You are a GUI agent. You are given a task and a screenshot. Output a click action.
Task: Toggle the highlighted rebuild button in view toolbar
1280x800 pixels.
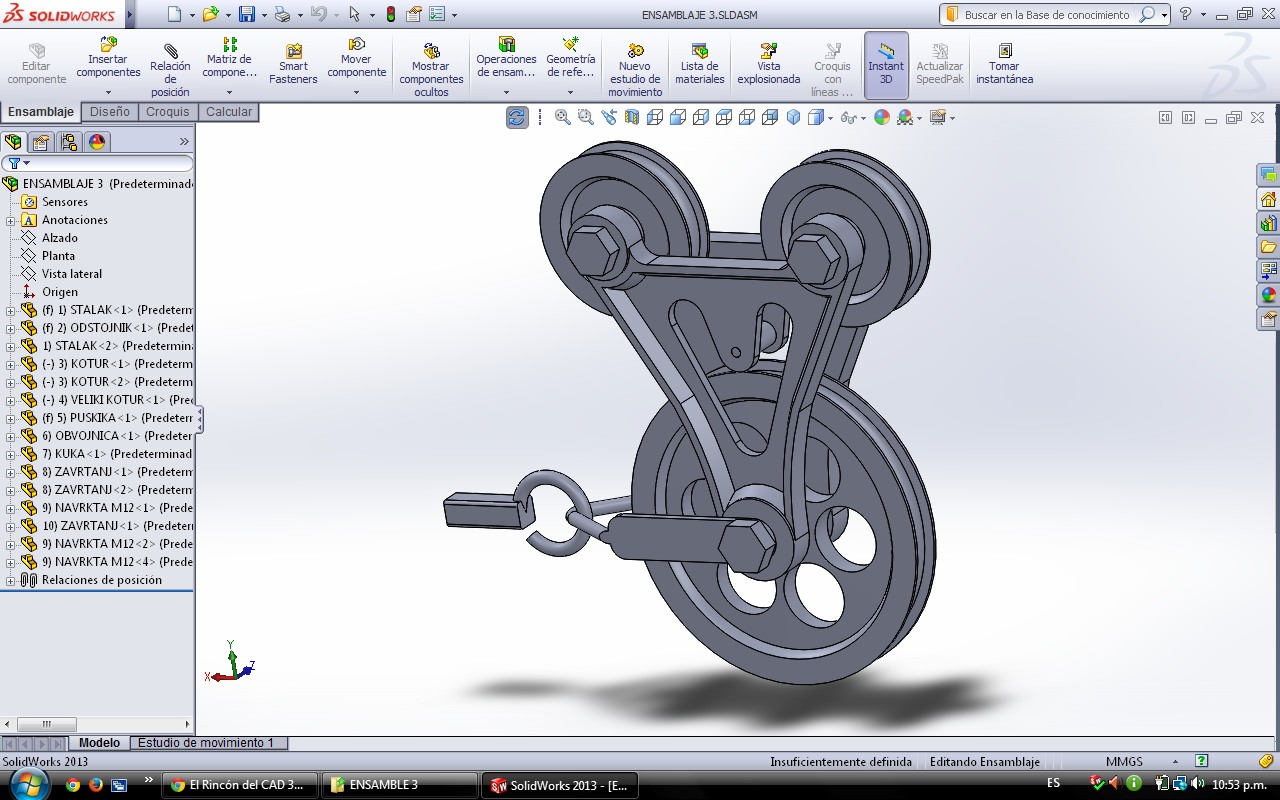point(517,117)
